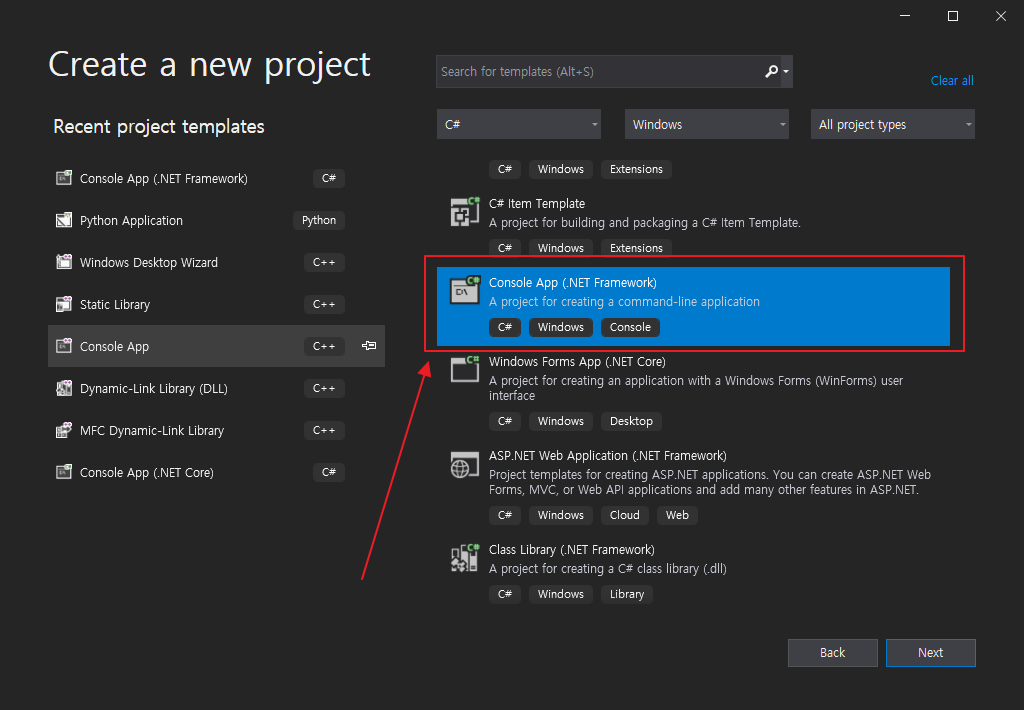The height and width of the screenshot is (710, 1024).
Task: Click the C# Item Template icon
Action: [x=465, y=211]
